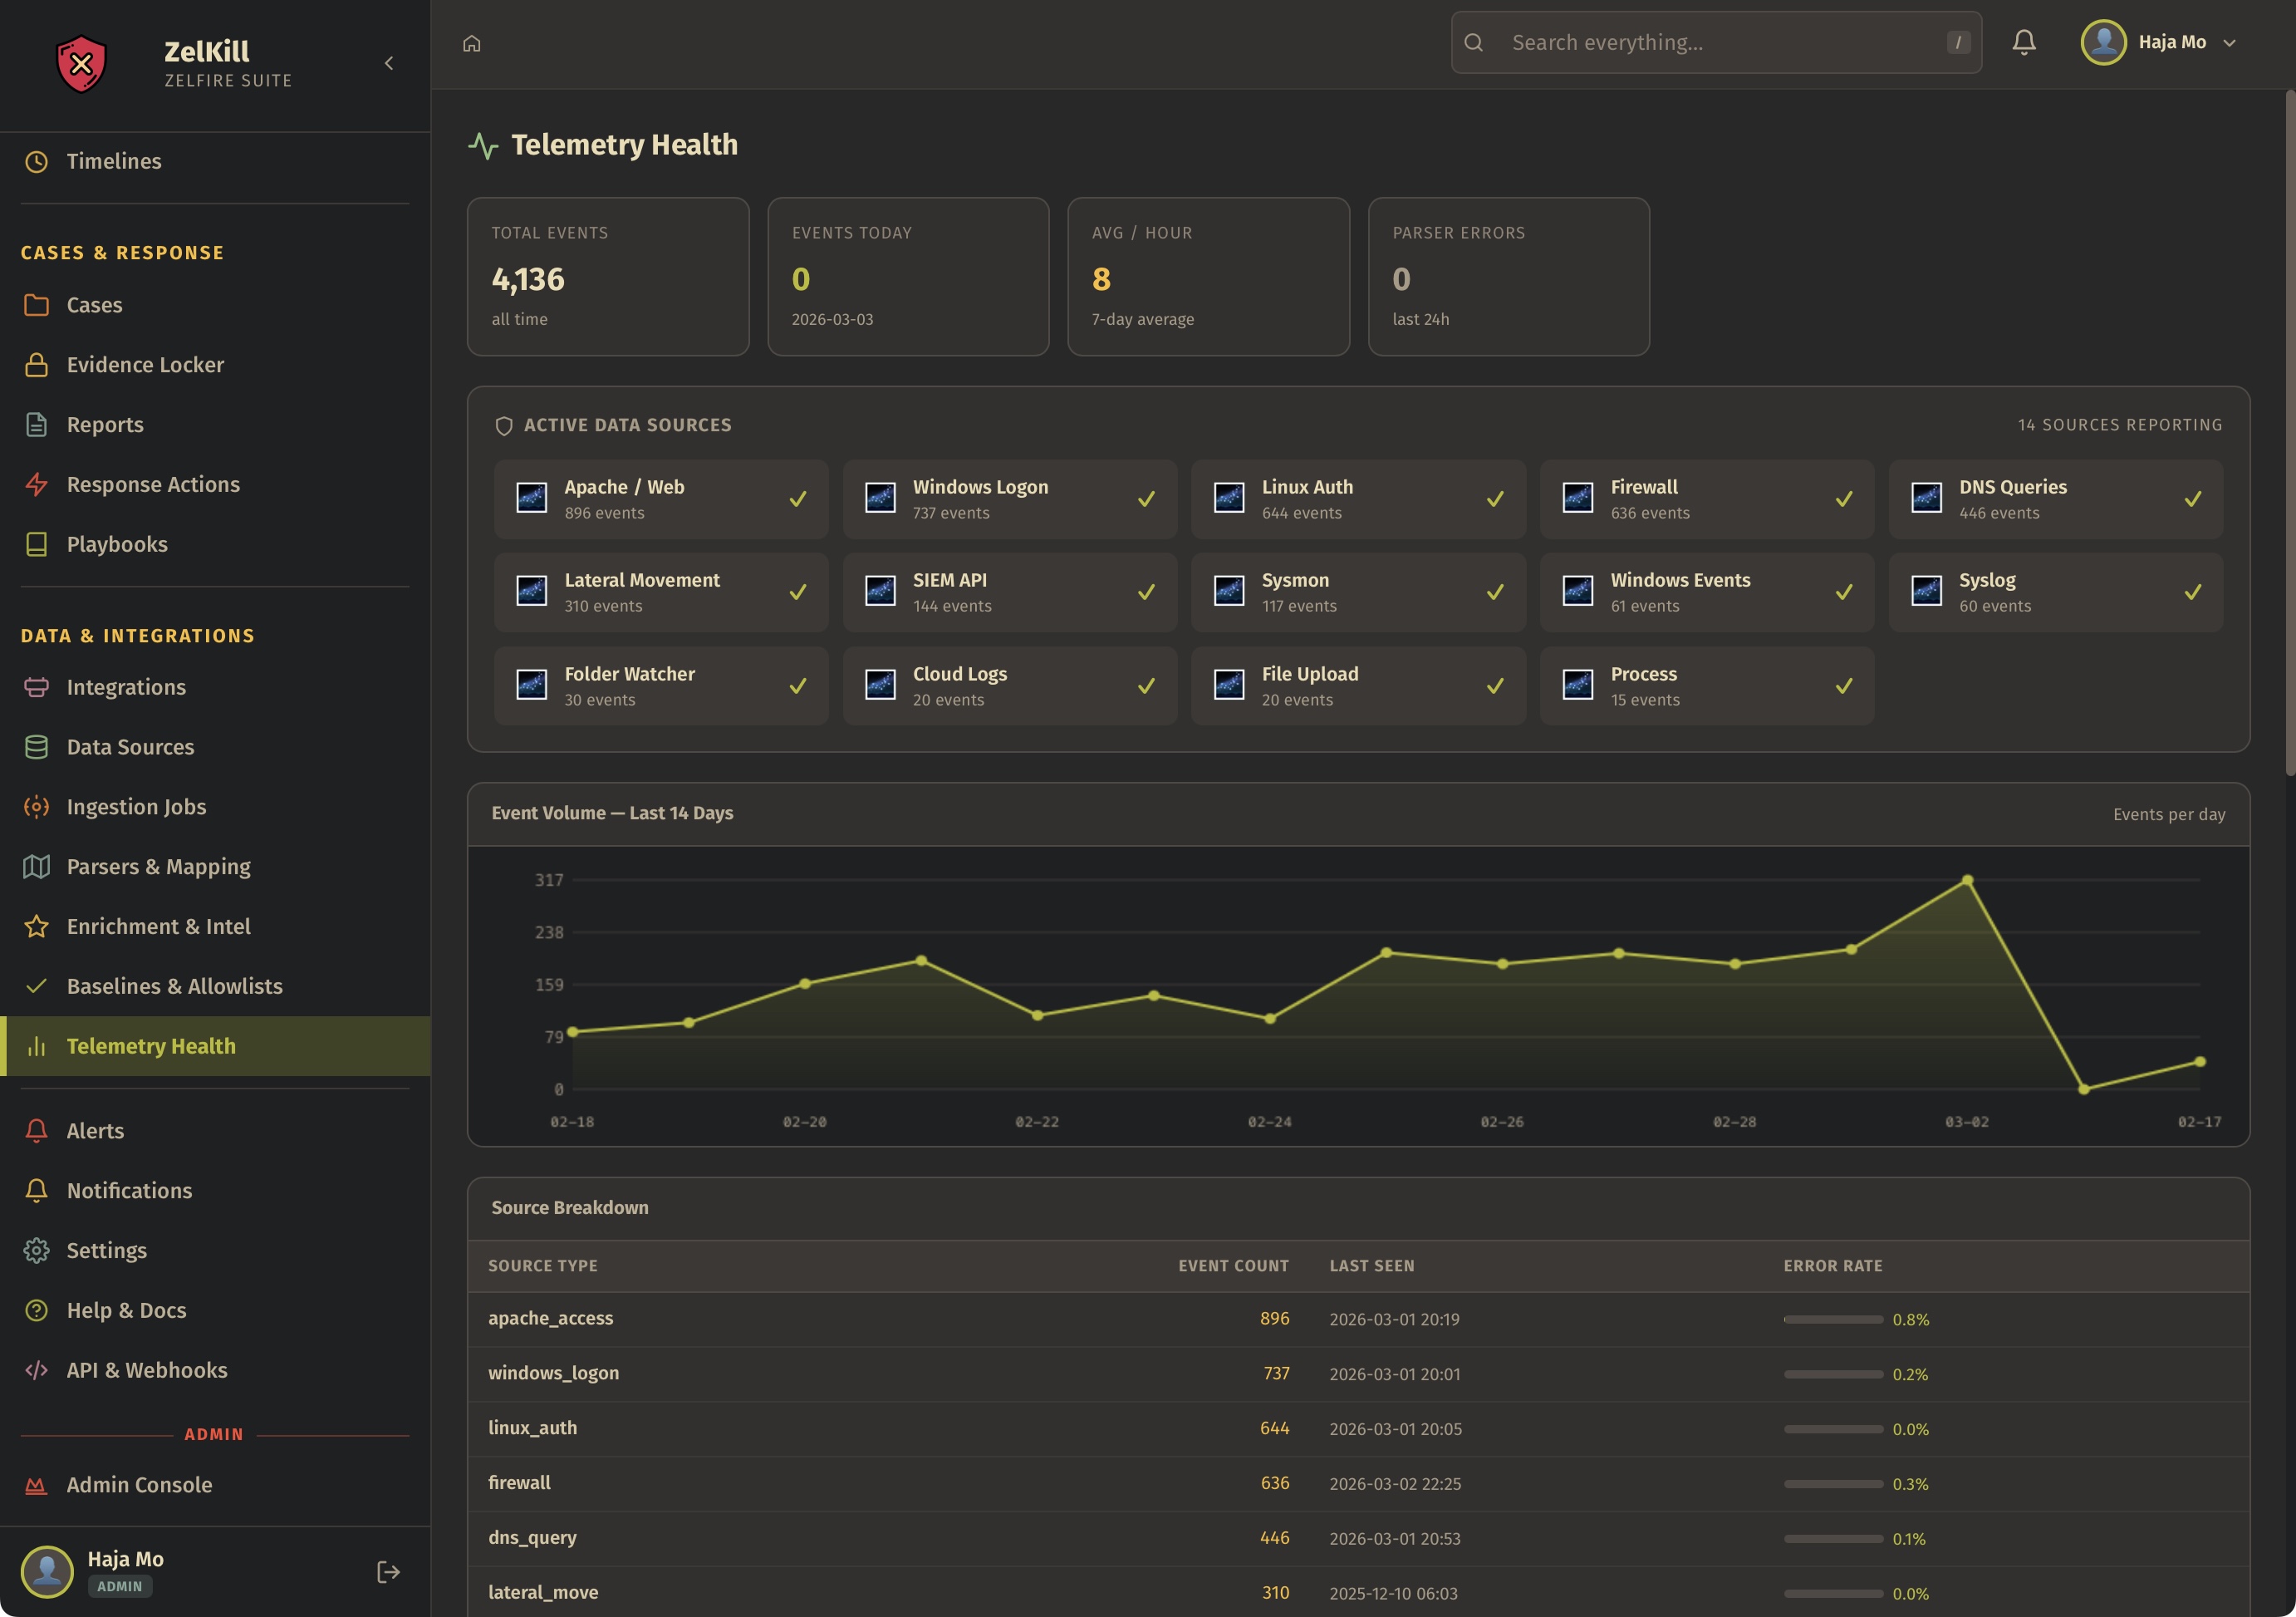
Task: Go to the Admin Console page
Action: (x=139, y=1485)
